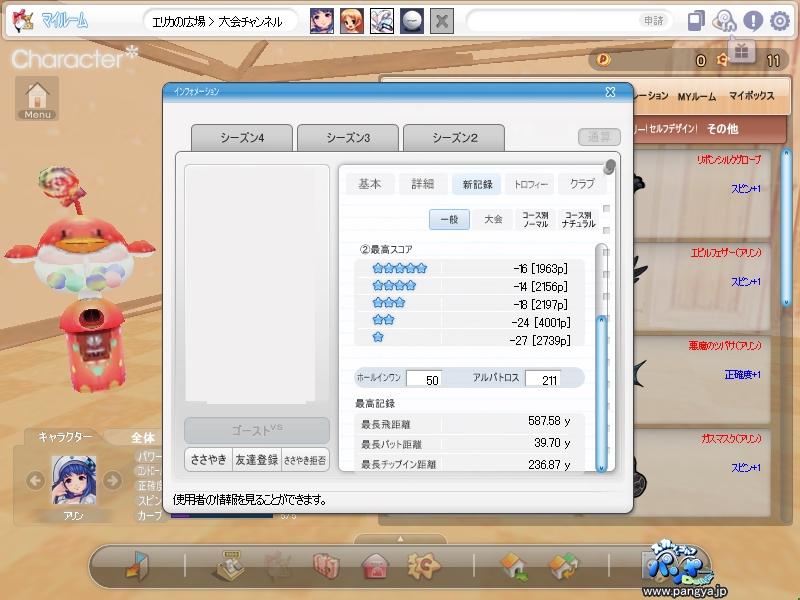Image resolution: width=800 pixels, height=600 pixels.
Task: Click the pin icon in information panel corner
Action: pyautogui.click(x=609, y=166)
